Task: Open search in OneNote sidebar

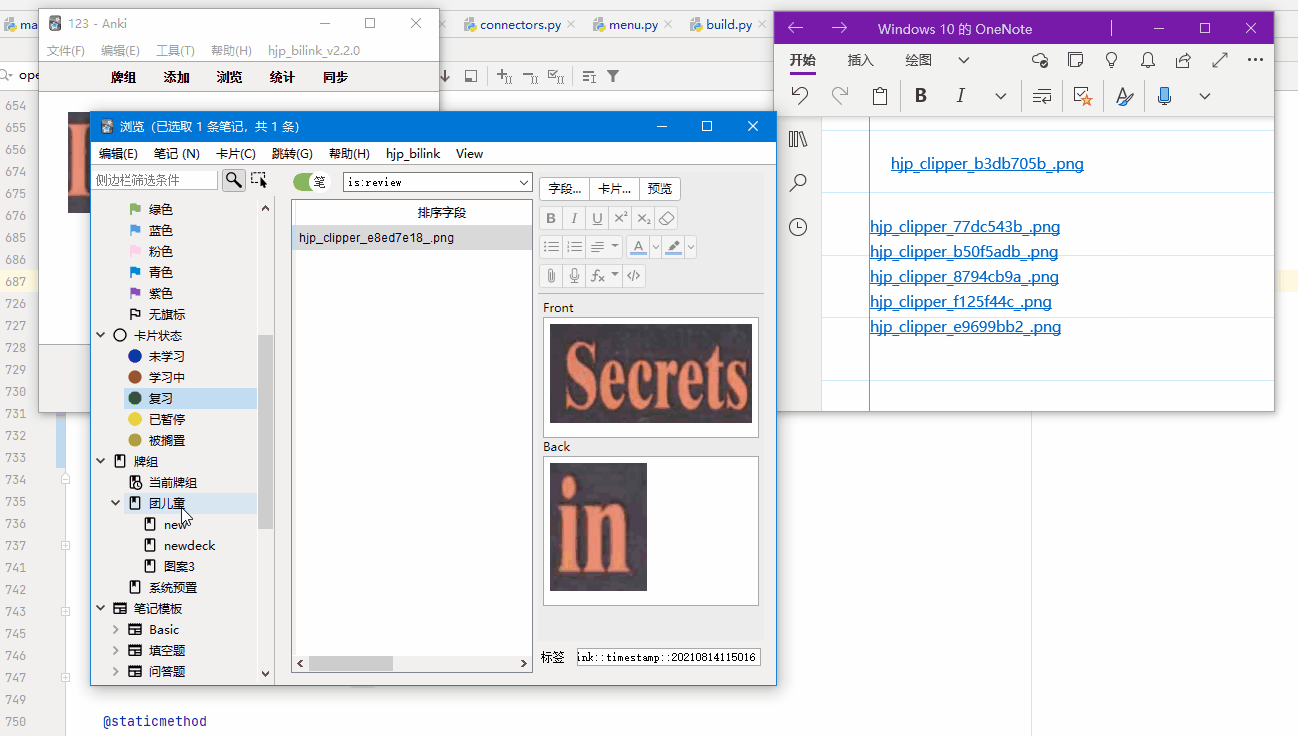Action: (798, 183)
